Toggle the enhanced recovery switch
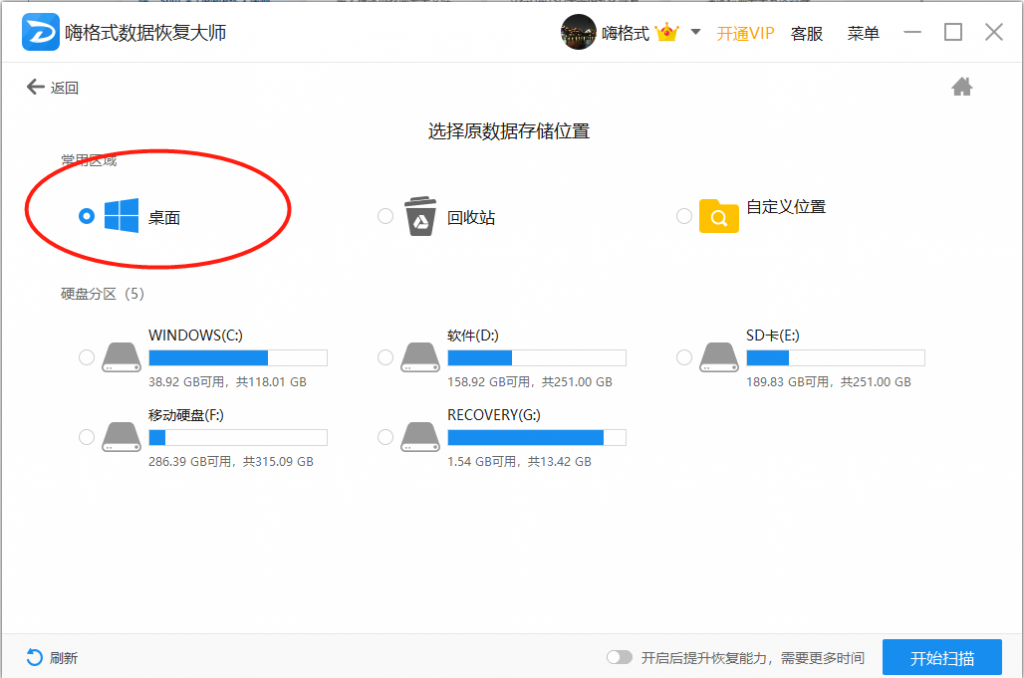This screenshot has width=1024, height=678. (x=619, y=657)
